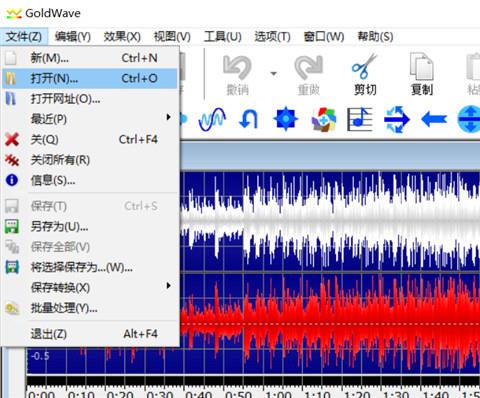Select 打开(N)... in the File menu
Viewport: 480px width, 398px height.
(90, 79)
